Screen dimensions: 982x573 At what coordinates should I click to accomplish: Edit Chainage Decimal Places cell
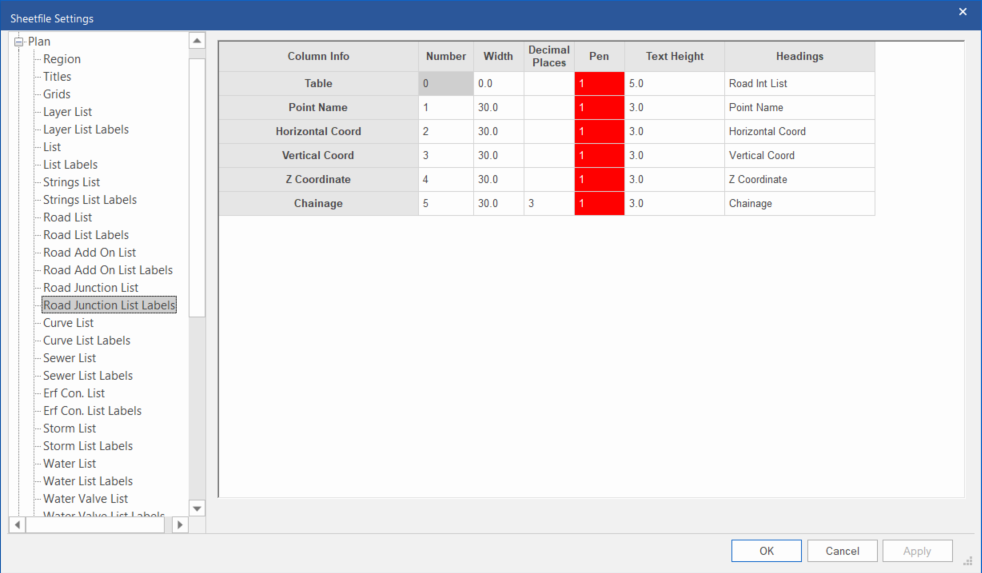548,204
